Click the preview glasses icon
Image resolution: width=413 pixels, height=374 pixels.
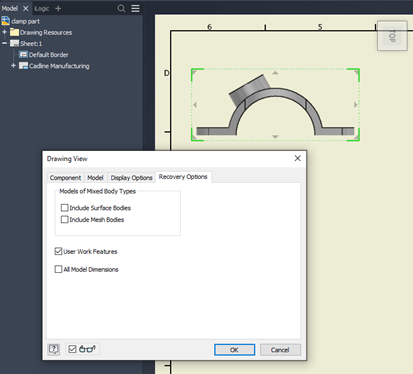coord(88,349)
